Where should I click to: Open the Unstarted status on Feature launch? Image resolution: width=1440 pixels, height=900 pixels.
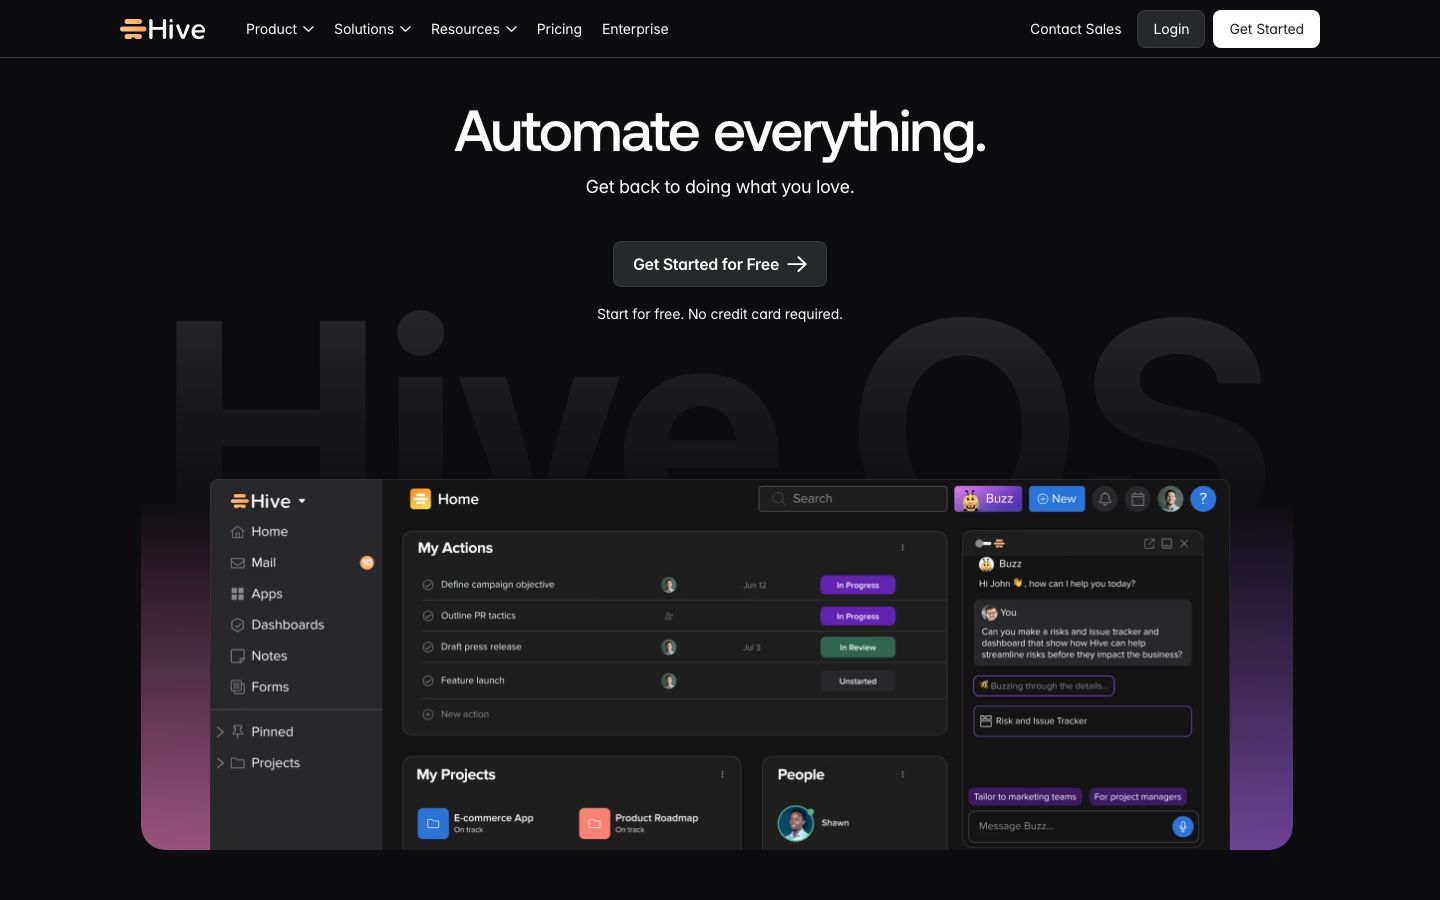coord(858,681)
